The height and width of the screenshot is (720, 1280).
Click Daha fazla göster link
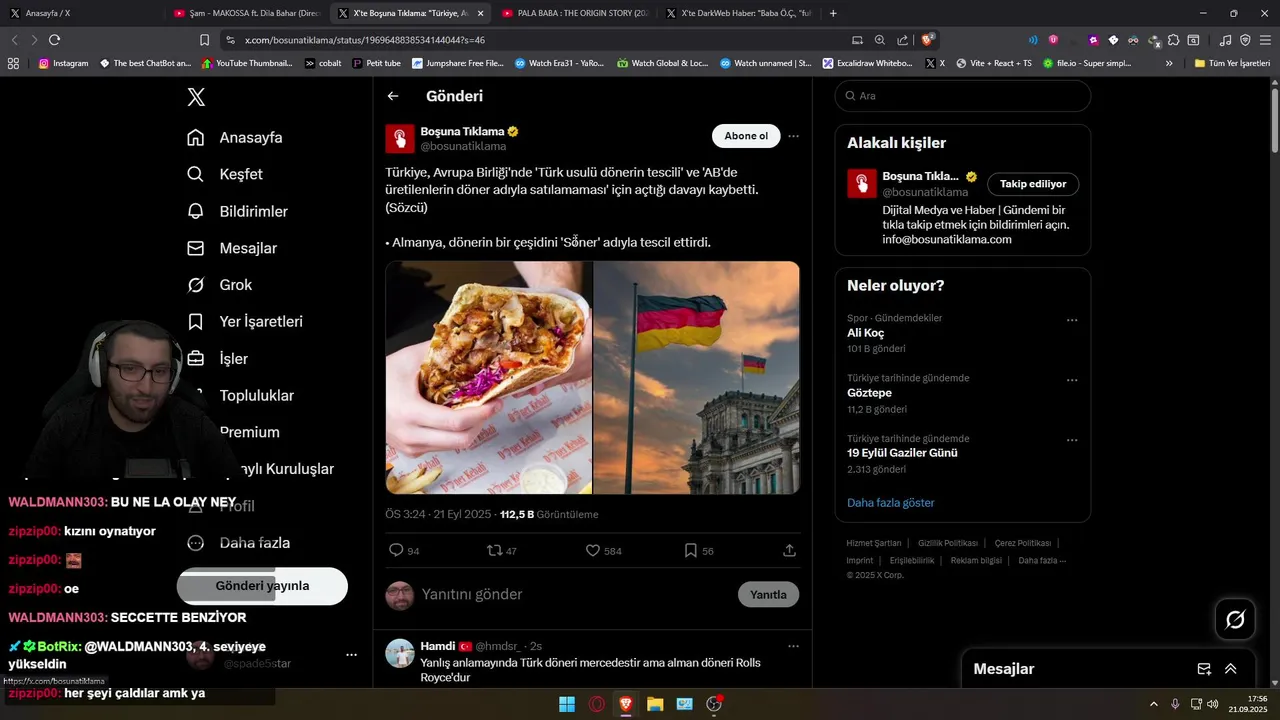pyautogui.click(x=890, y=503)
